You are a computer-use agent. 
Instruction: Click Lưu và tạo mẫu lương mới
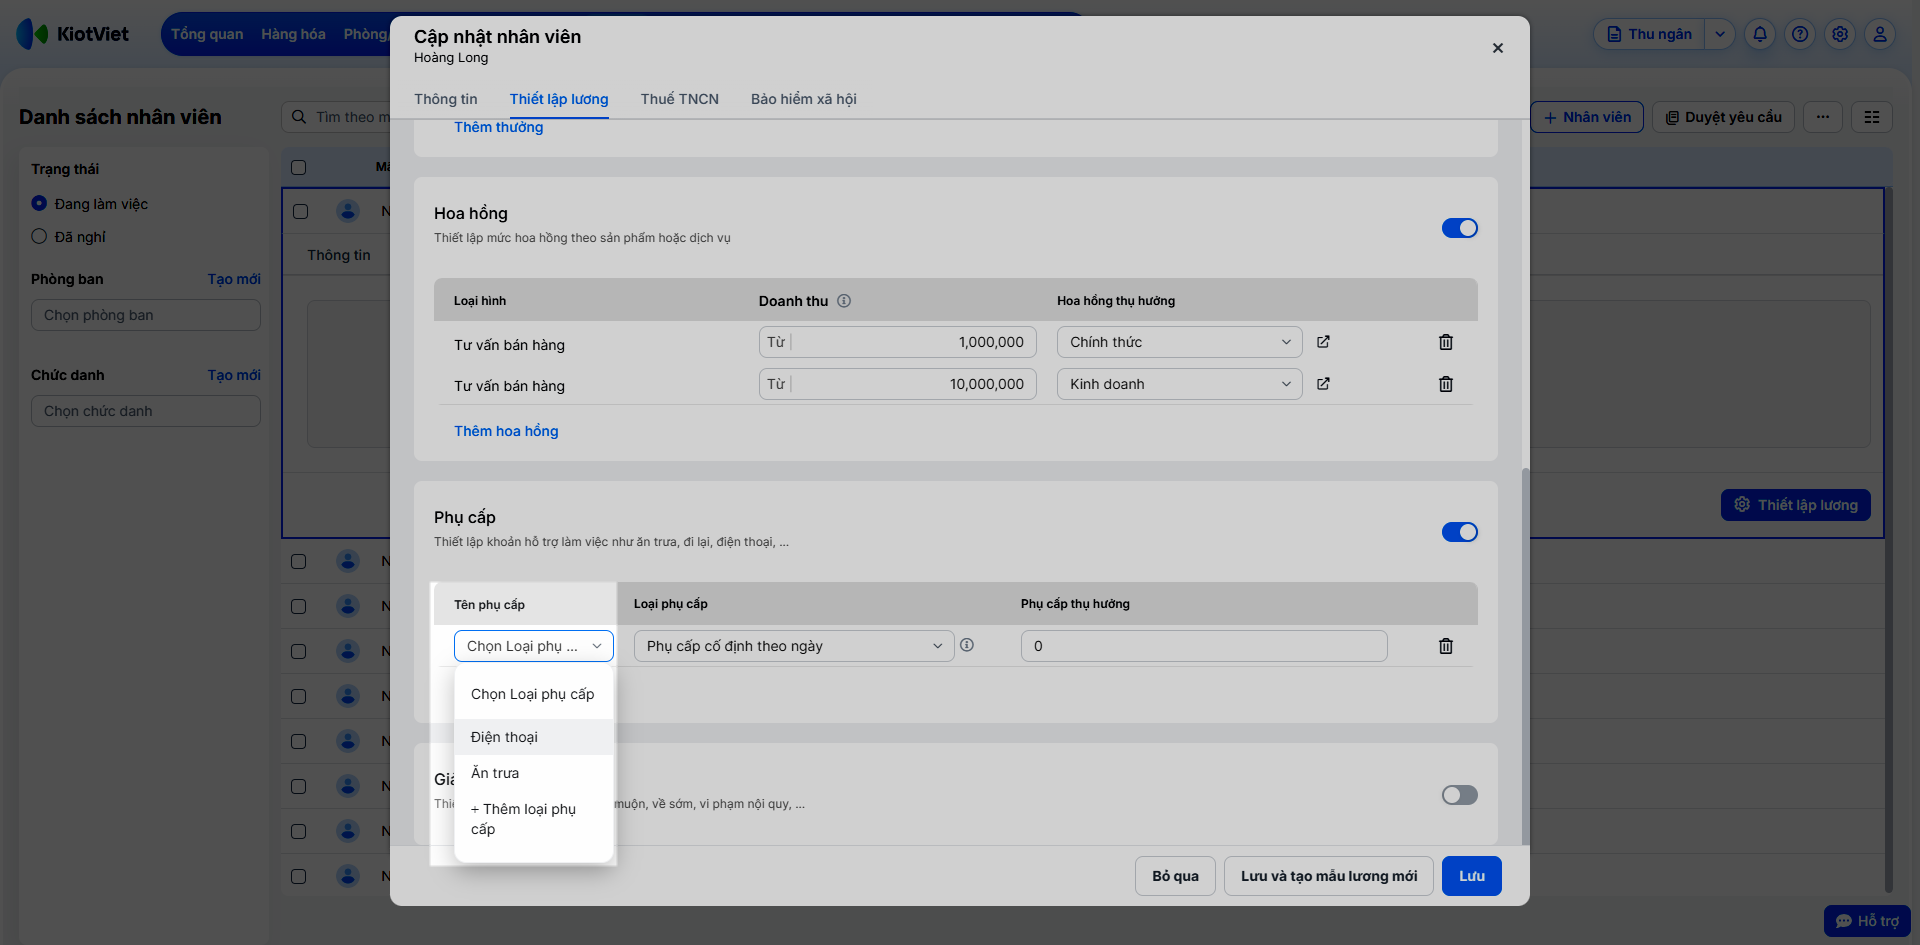click(1329, 876)
